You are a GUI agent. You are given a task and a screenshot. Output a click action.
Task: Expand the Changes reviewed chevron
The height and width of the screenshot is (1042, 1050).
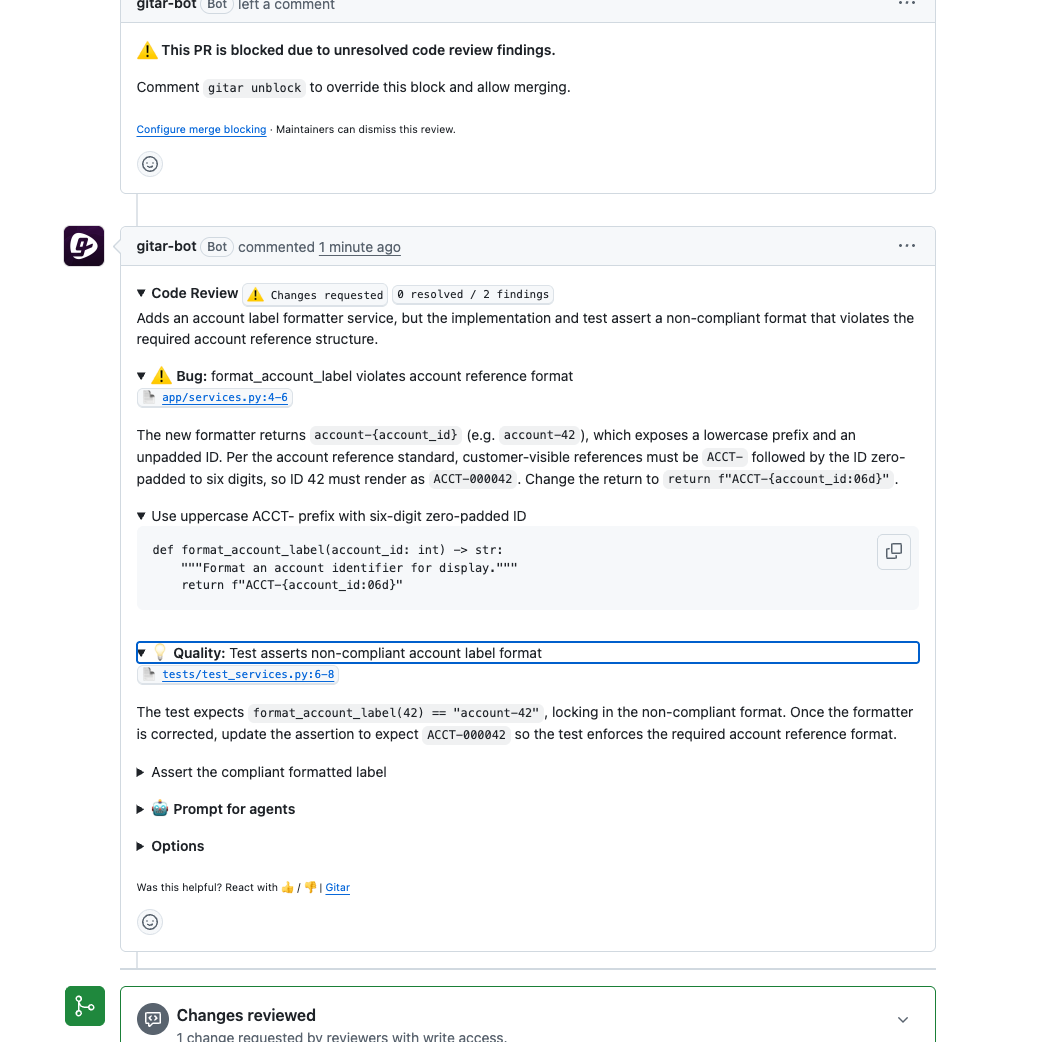click(x=903, y=1019)
